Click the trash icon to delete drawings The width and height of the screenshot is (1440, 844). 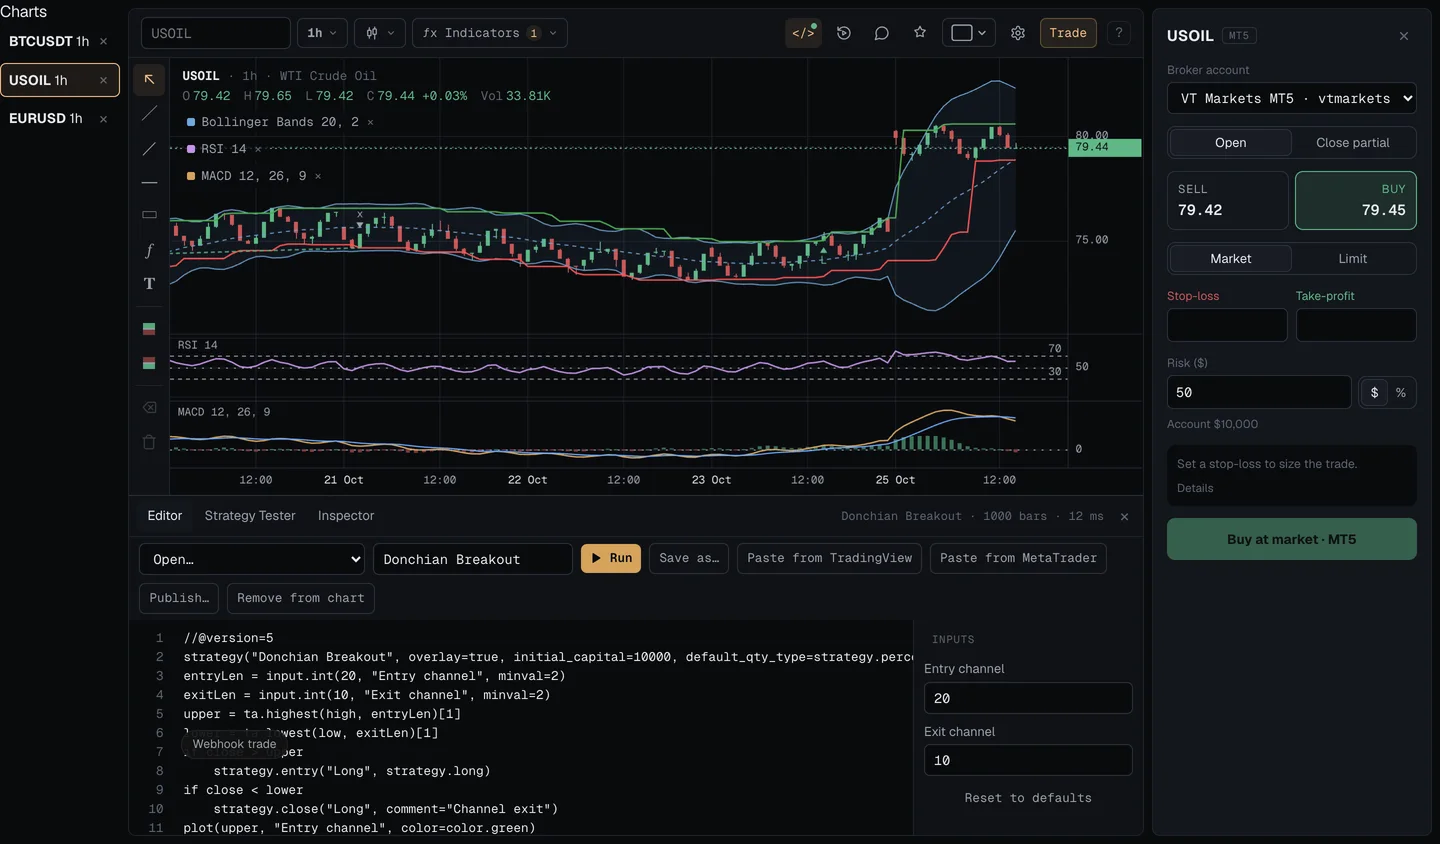149,442
